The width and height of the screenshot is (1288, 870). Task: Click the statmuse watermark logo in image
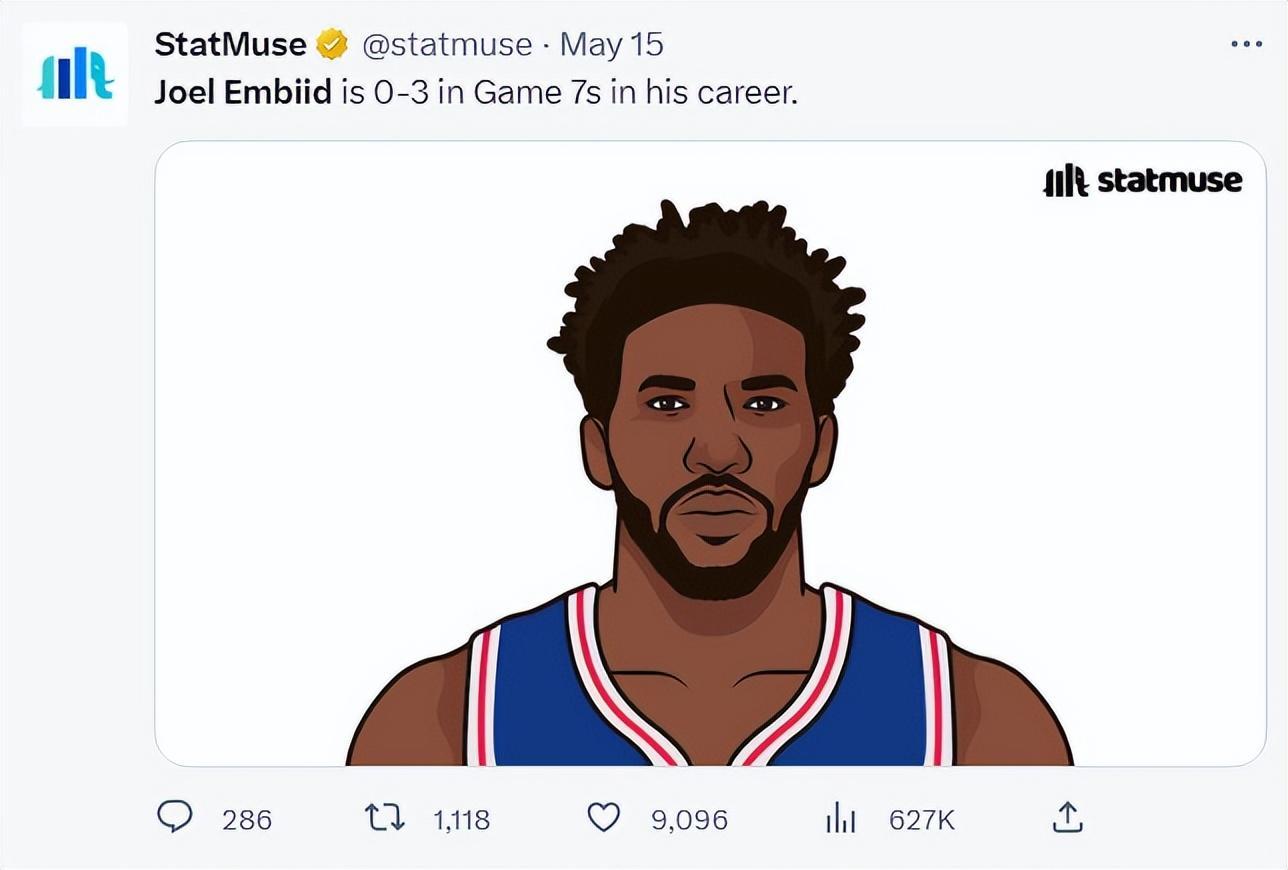pyautogui.click(x=1142, y=180)
